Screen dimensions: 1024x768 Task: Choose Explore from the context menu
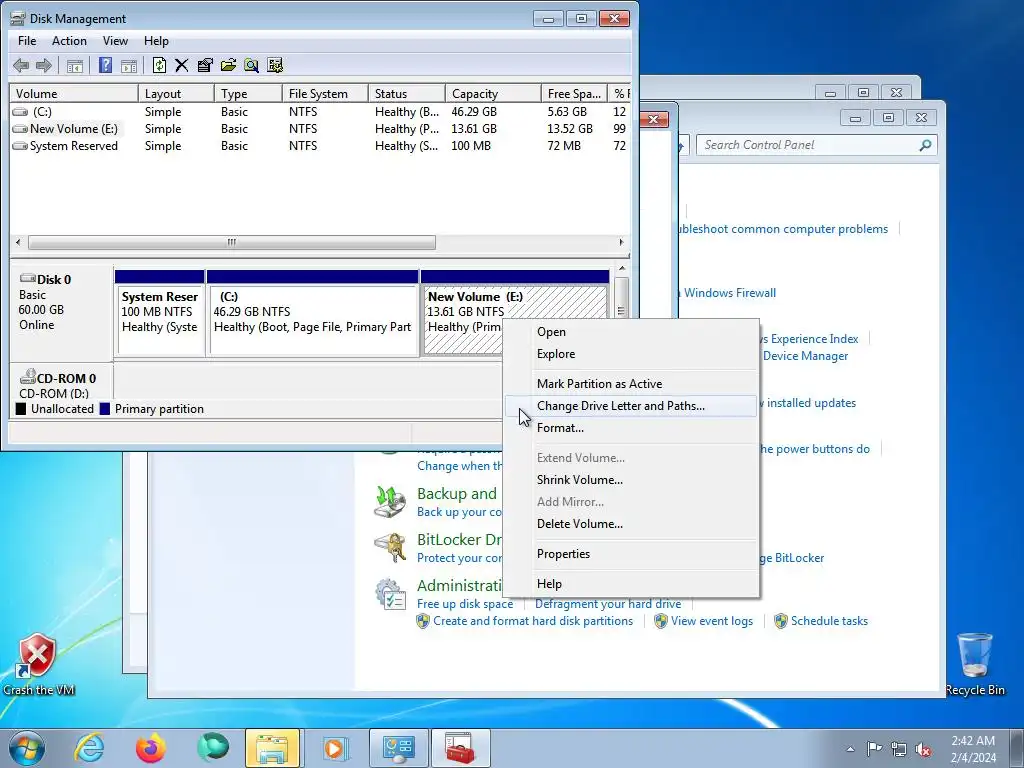point(632,354)
